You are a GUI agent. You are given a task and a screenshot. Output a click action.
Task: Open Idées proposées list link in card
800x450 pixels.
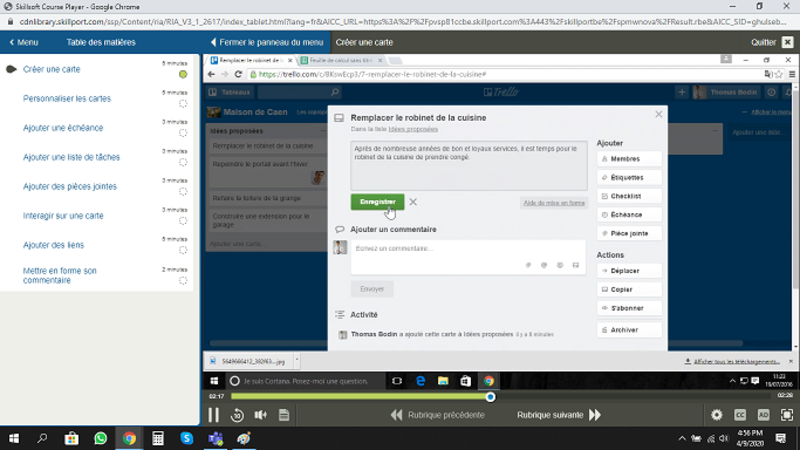click(x=413, y=129)
